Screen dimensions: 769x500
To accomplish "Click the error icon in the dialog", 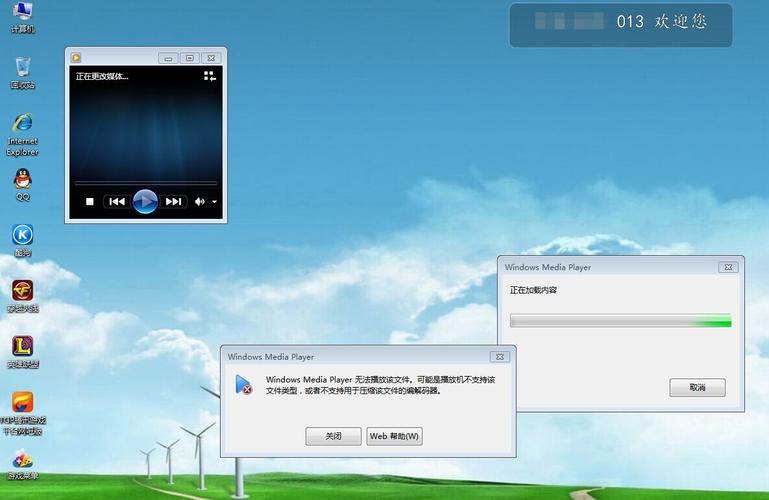I will coord(243,385).
